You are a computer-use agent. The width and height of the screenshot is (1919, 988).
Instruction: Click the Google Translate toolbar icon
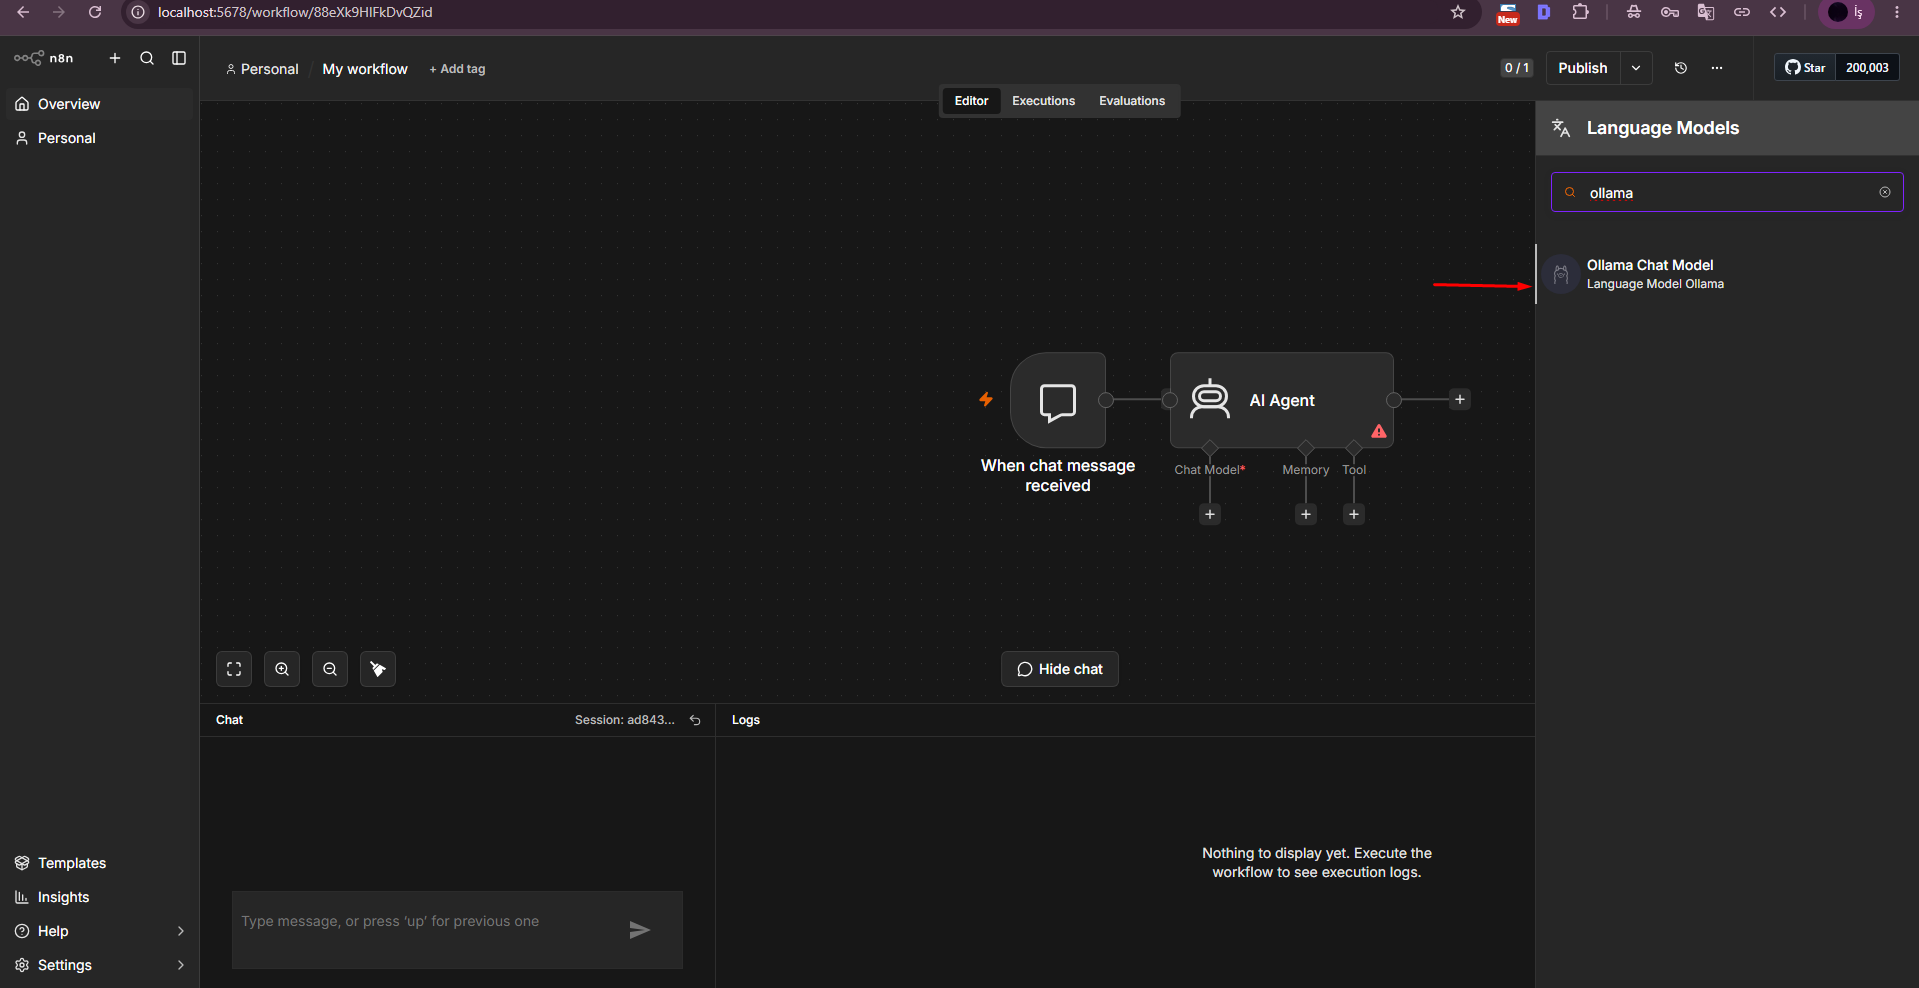pyautogui.click(x=1706, y=12)
